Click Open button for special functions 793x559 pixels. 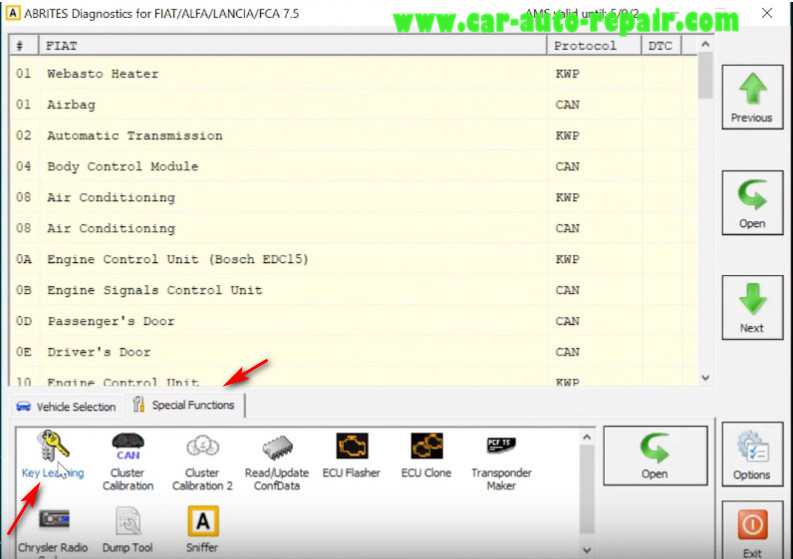655,456
